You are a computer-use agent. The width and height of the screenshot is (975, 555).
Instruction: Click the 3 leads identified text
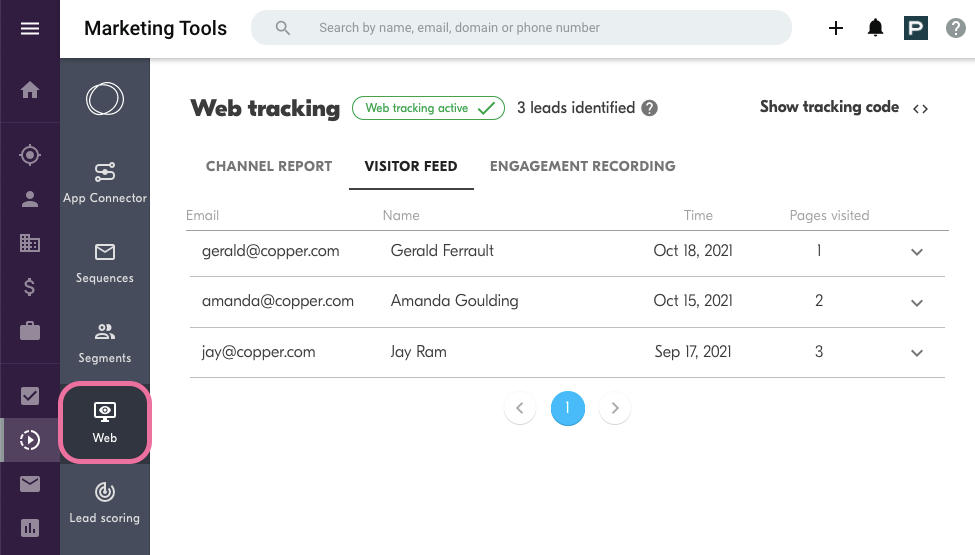(576, 108)
